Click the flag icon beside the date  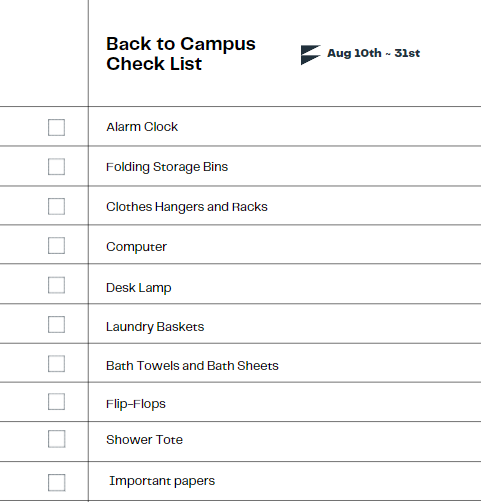point(311,55)
